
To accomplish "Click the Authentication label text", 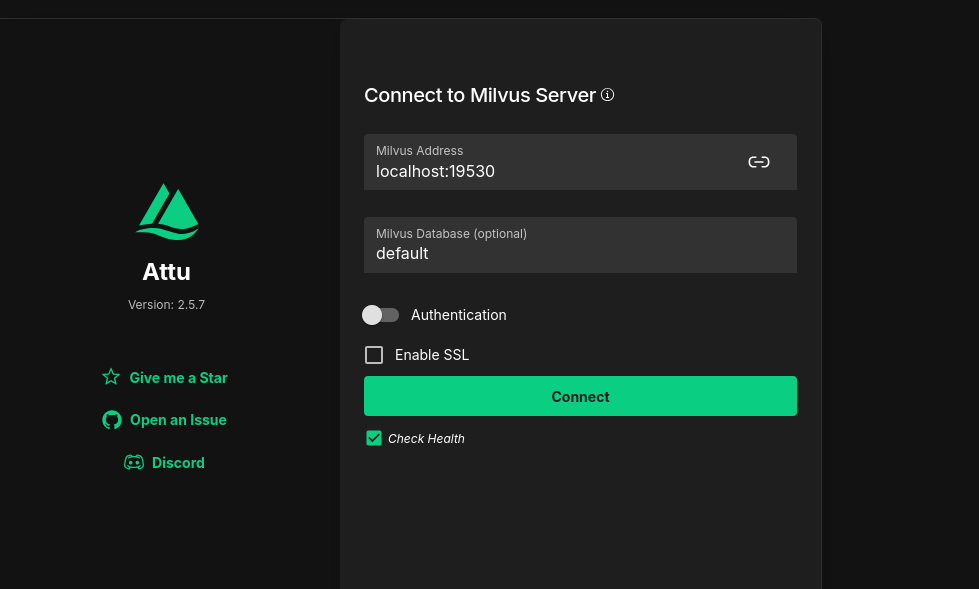I will (458, 315).
